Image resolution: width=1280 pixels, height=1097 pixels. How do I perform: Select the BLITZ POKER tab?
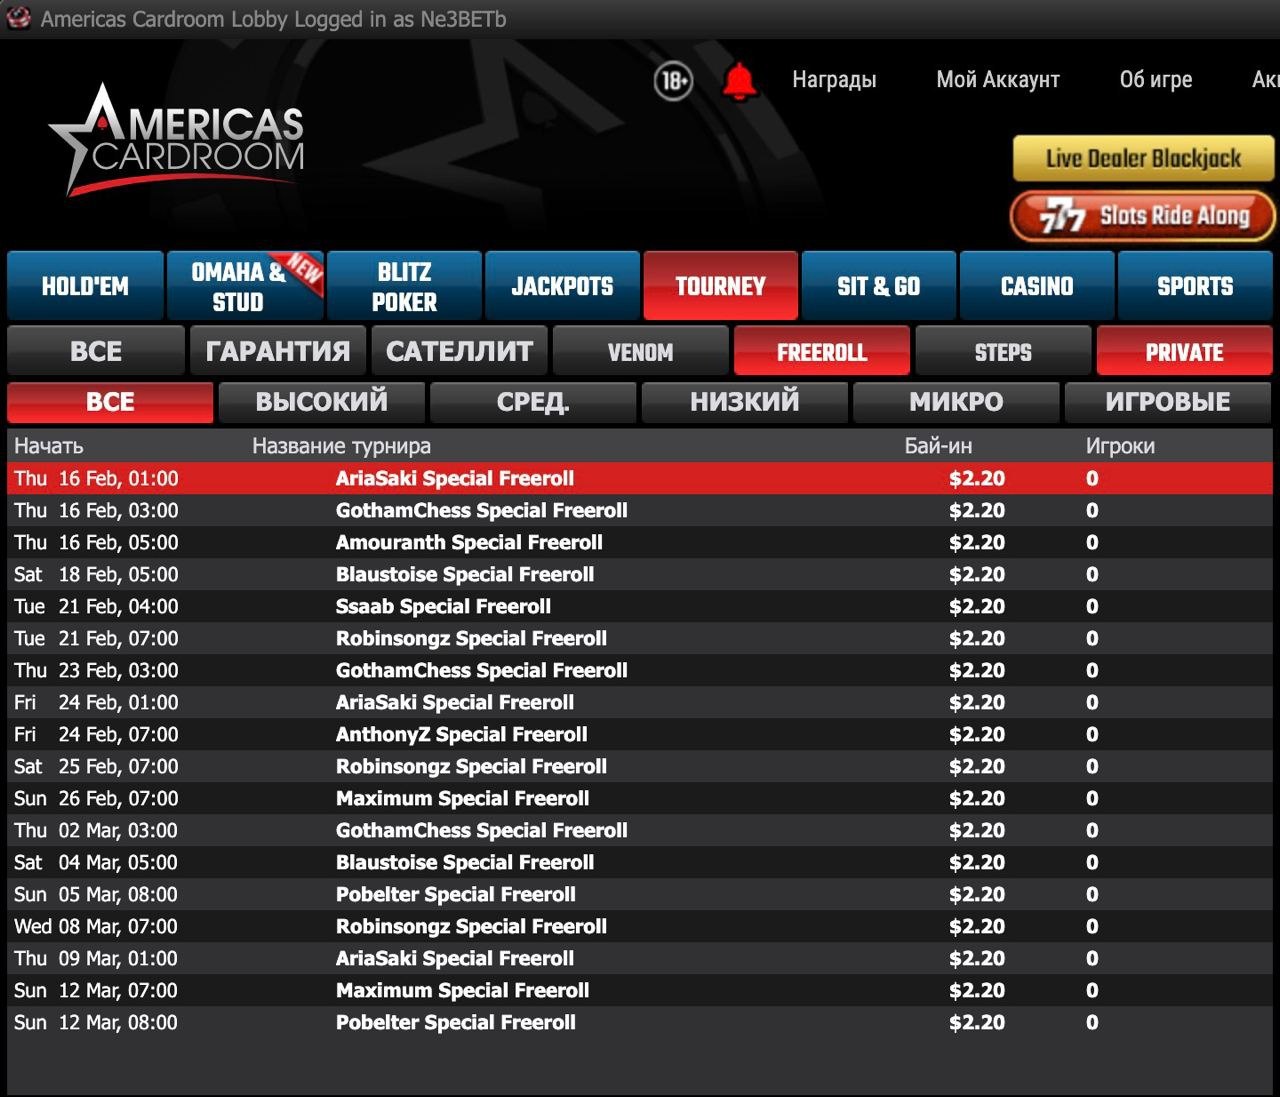(x=404, y=286)
